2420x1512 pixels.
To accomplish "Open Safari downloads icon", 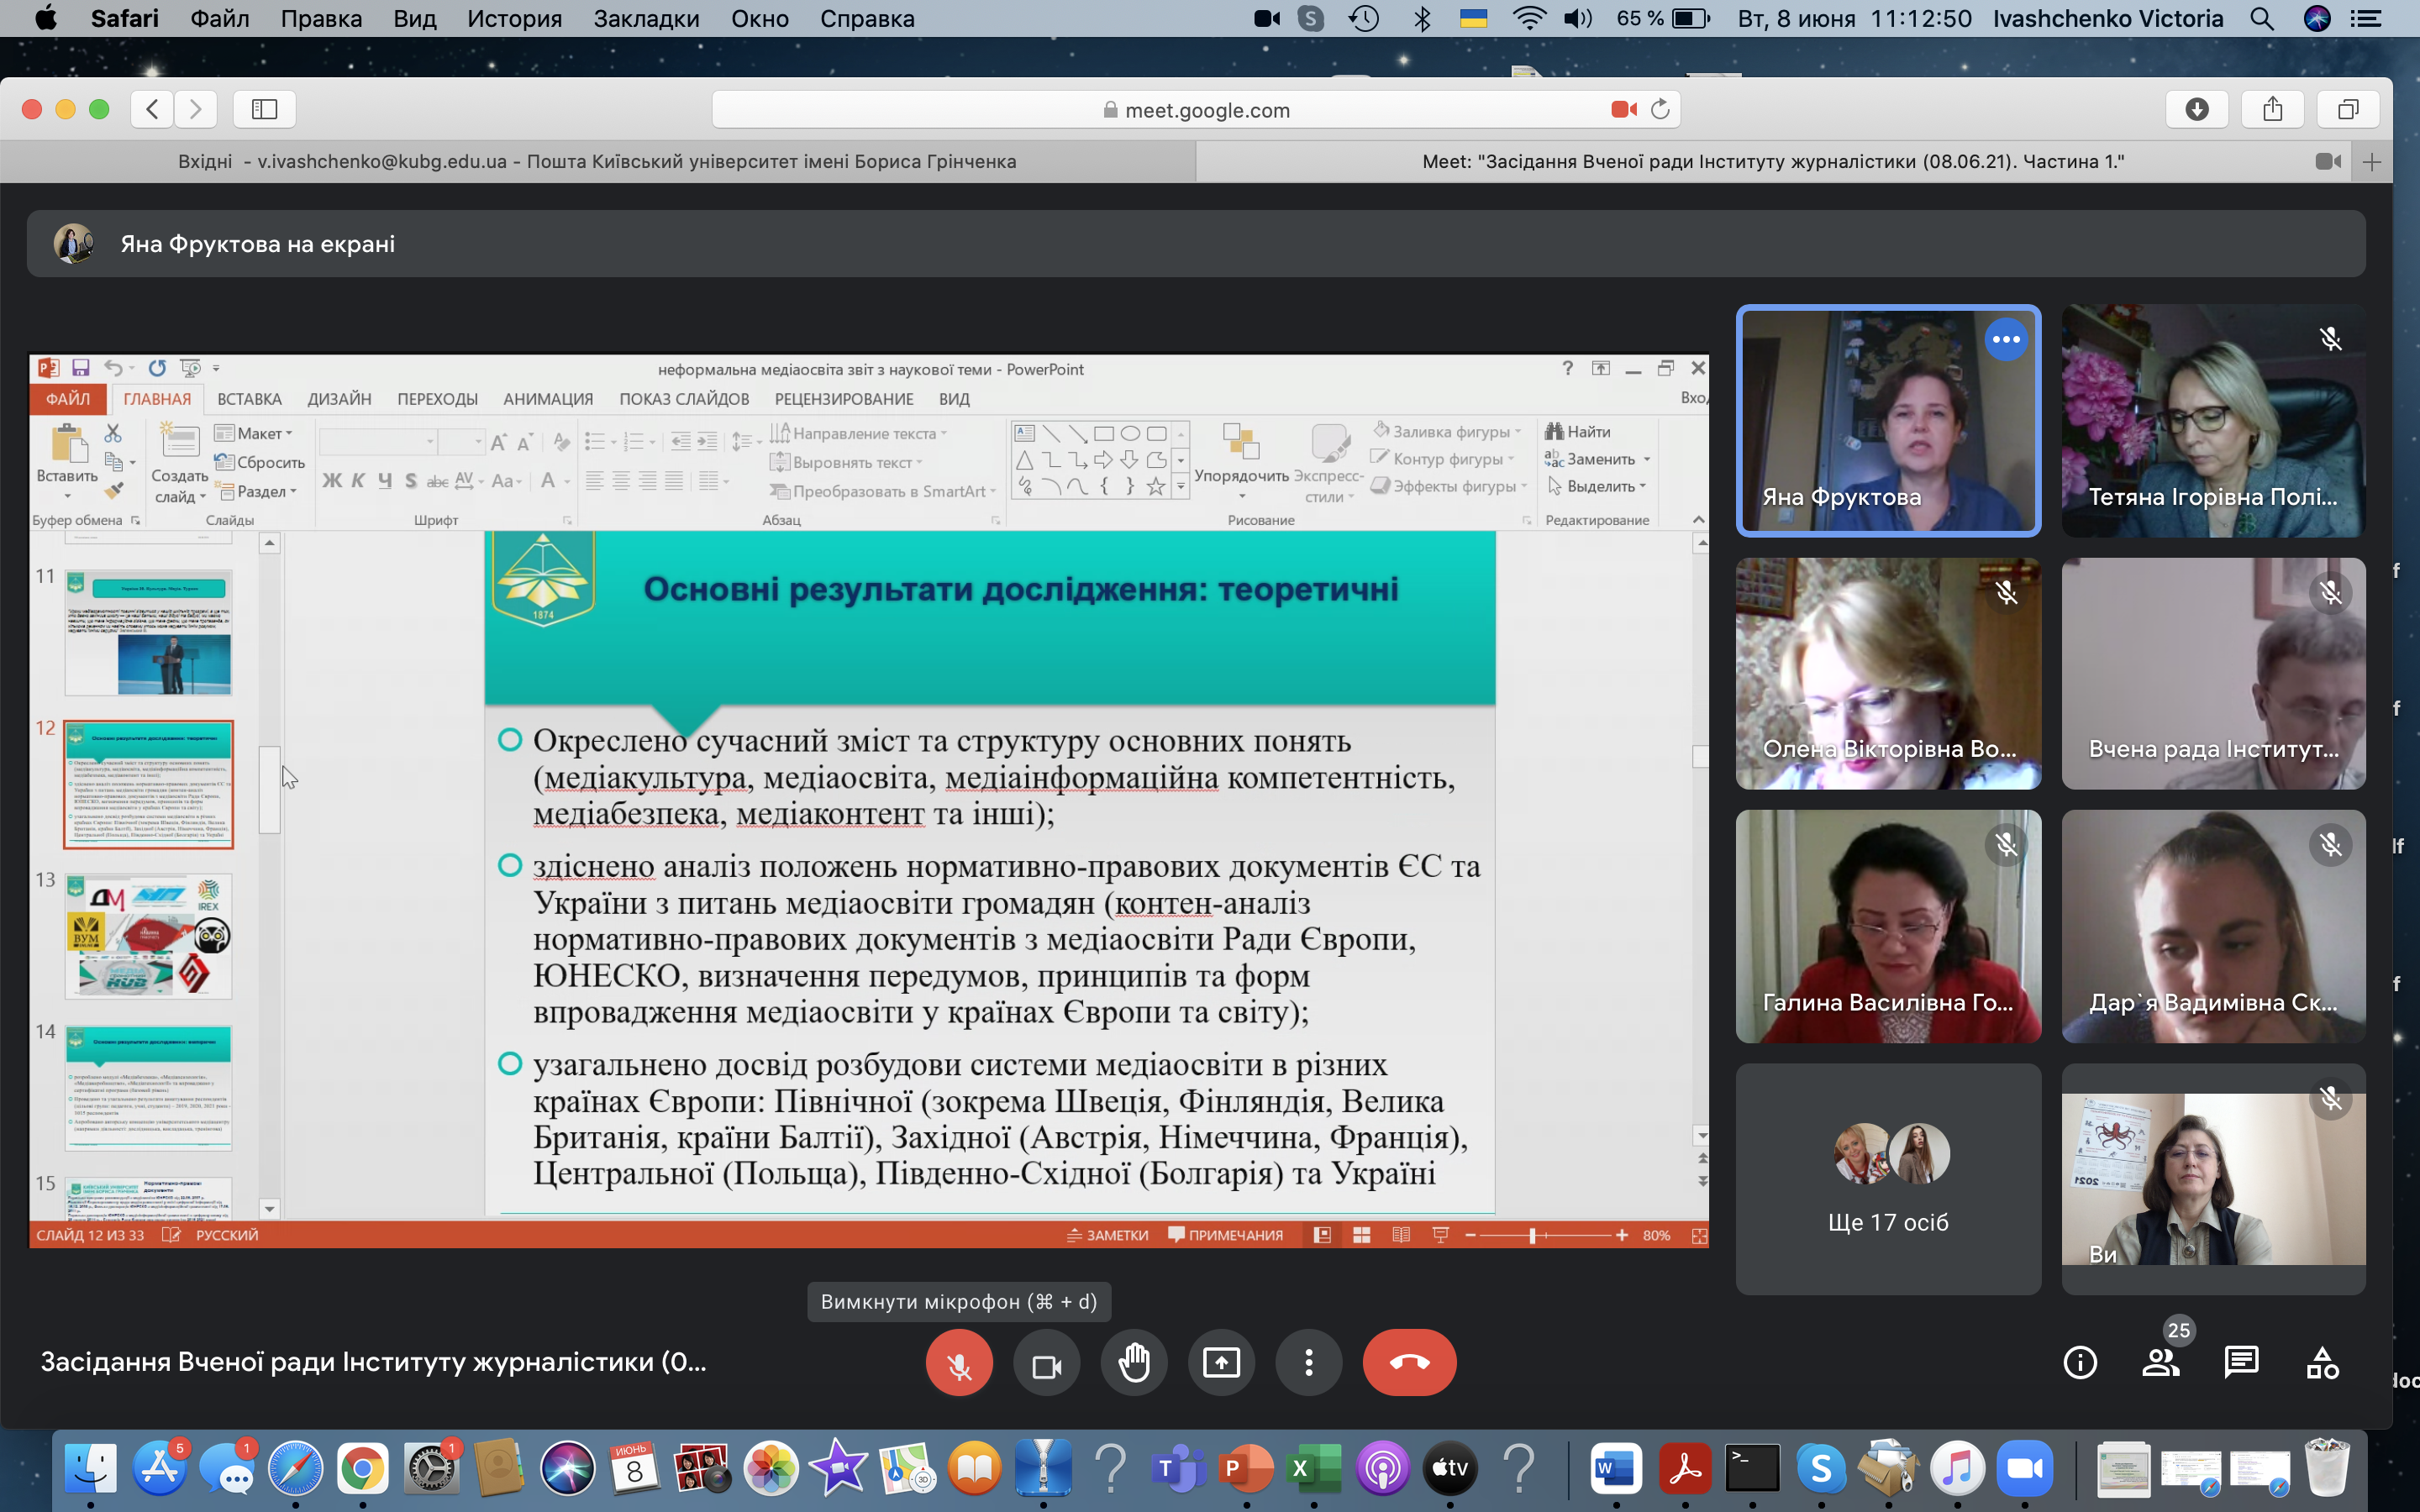I will pos(2196,109).
